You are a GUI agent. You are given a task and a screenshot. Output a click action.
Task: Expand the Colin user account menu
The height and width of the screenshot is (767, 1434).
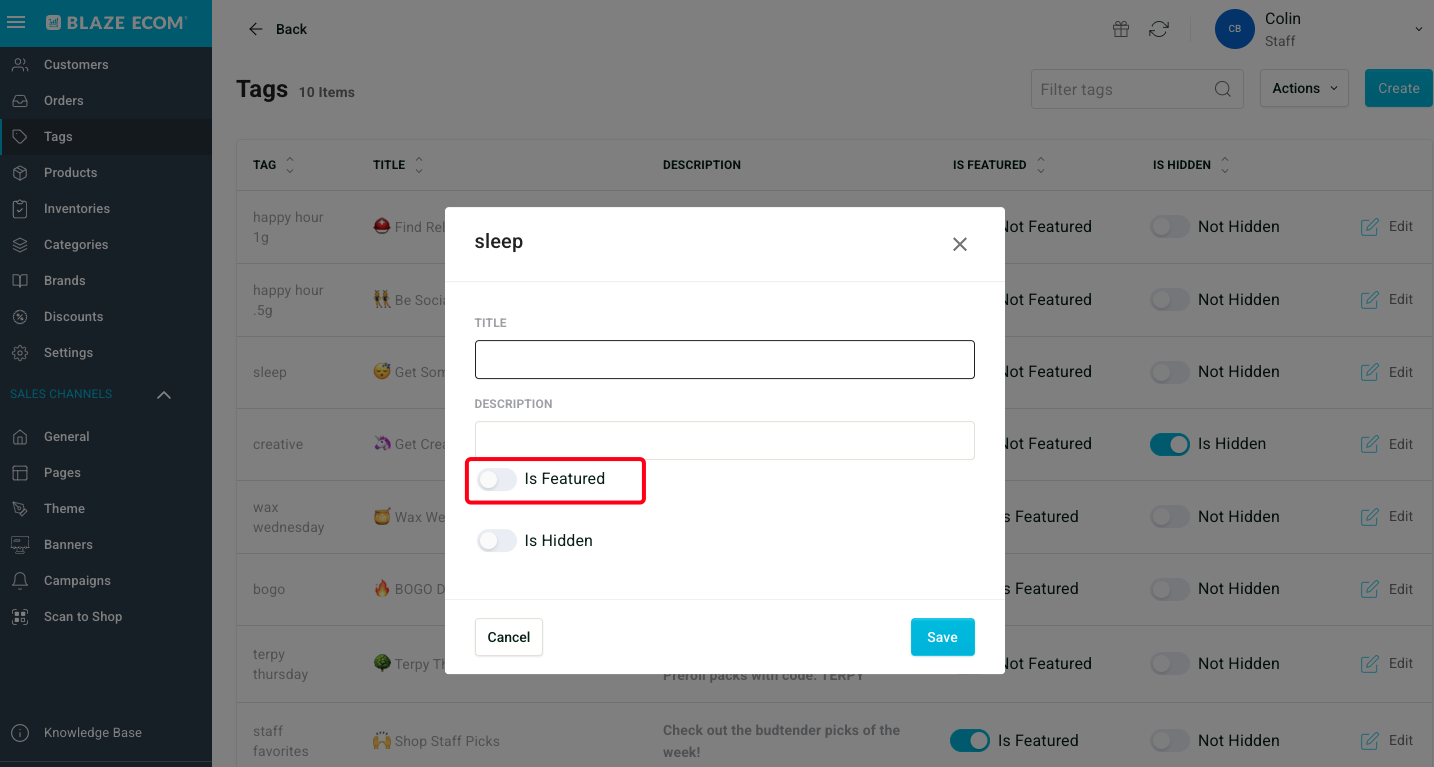click(x=1418, y=30)
